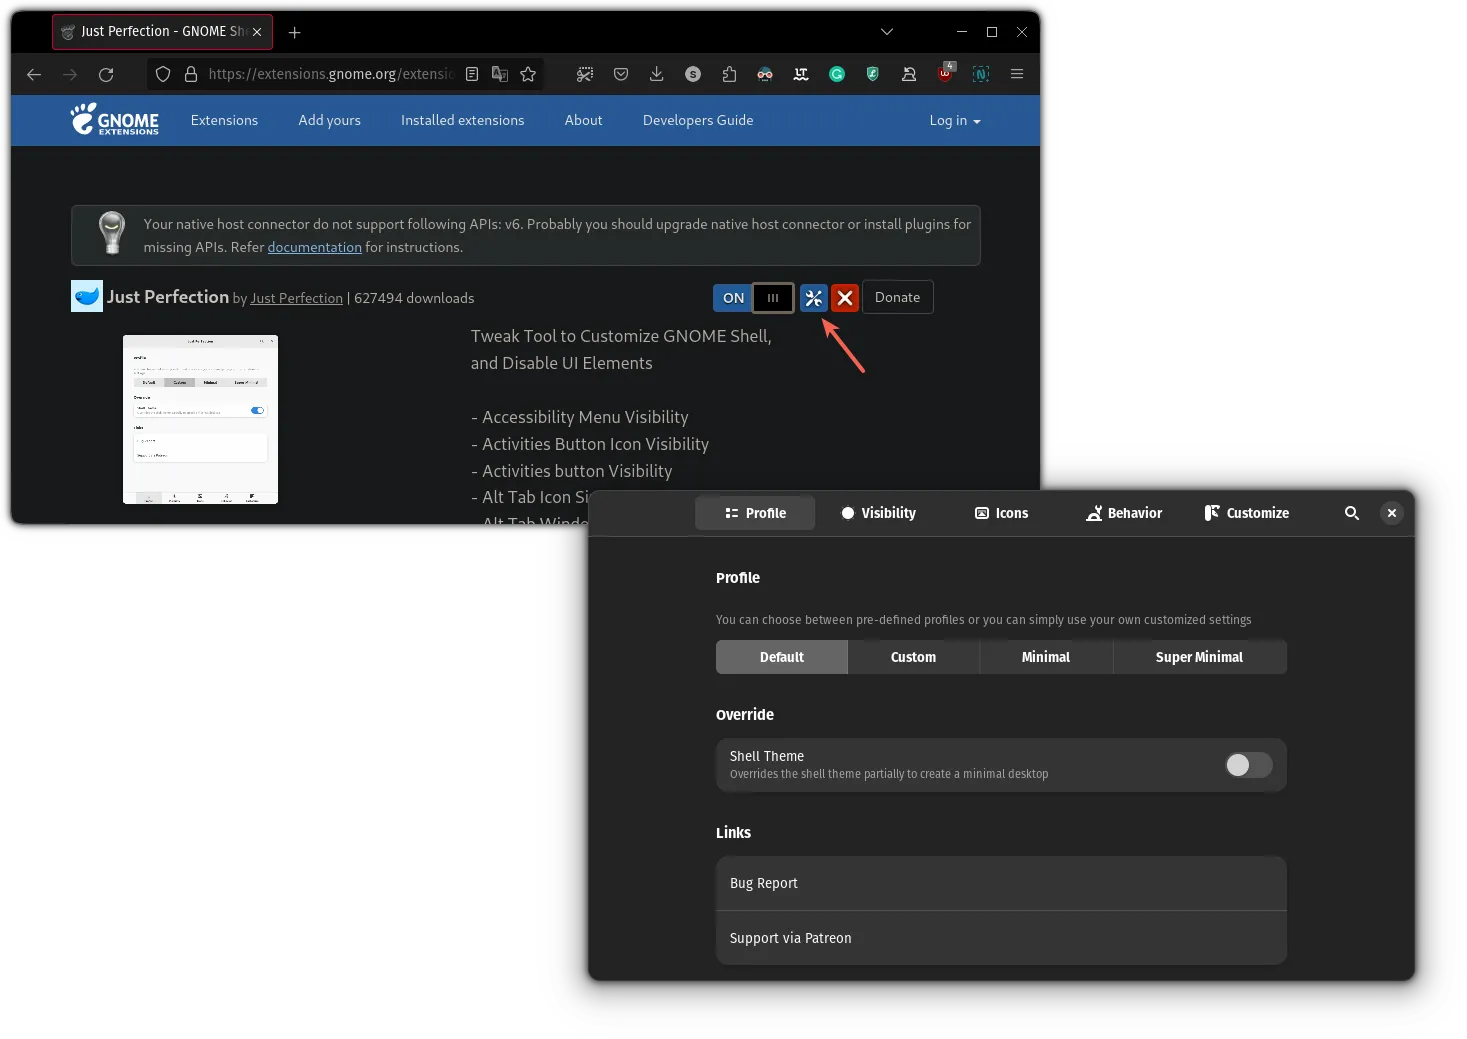Open the Customize tab

coord(1246,513)
